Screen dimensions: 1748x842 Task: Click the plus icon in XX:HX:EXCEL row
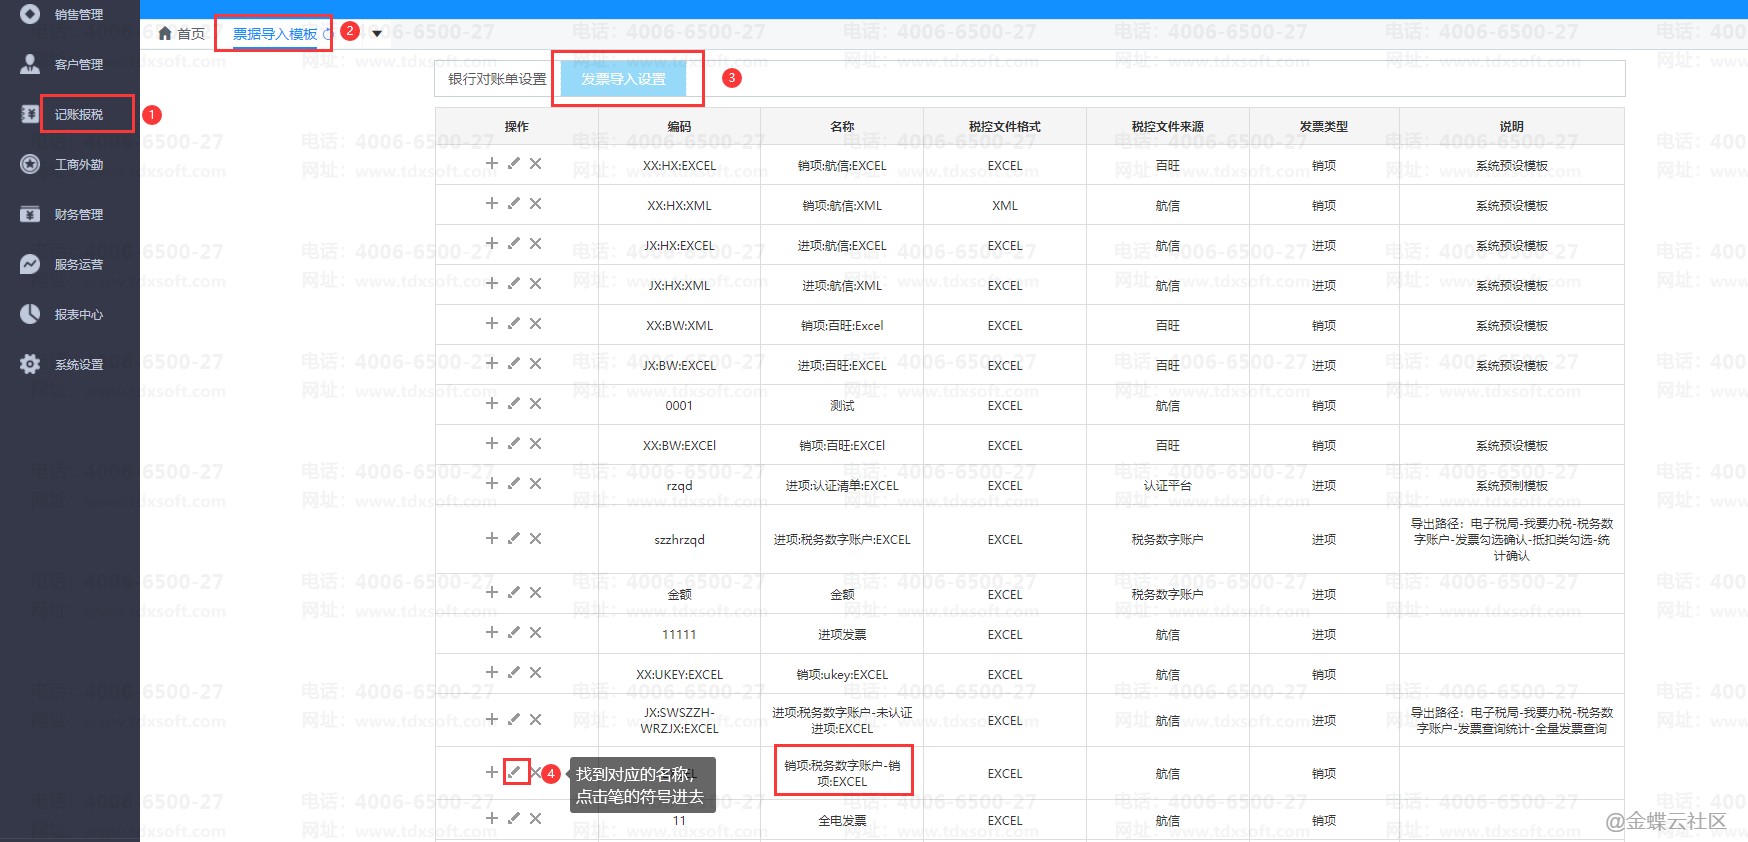pos(491,163)
